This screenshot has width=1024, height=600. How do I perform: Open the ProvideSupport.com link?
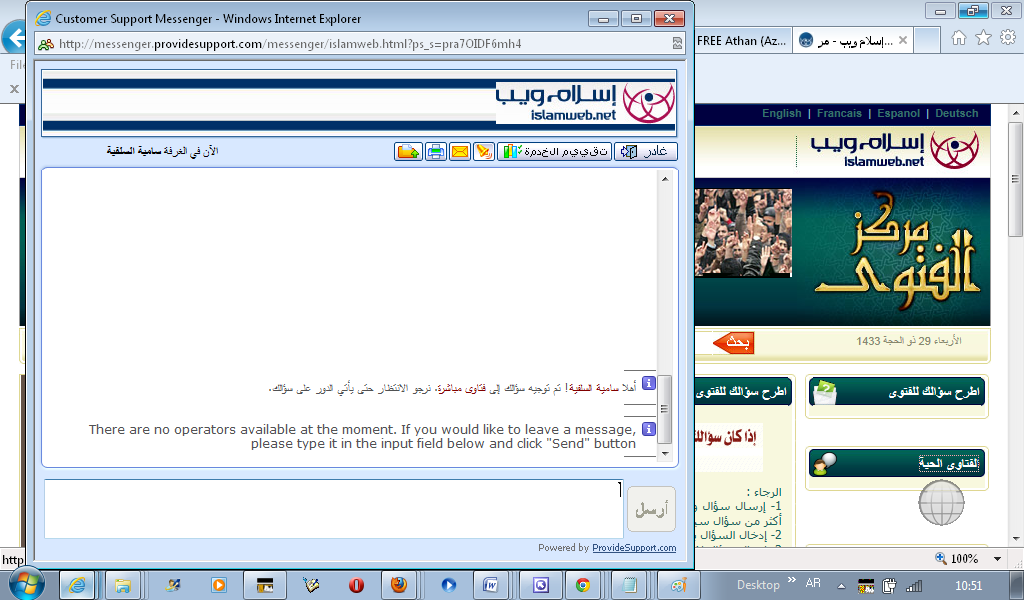coord(633,548)
